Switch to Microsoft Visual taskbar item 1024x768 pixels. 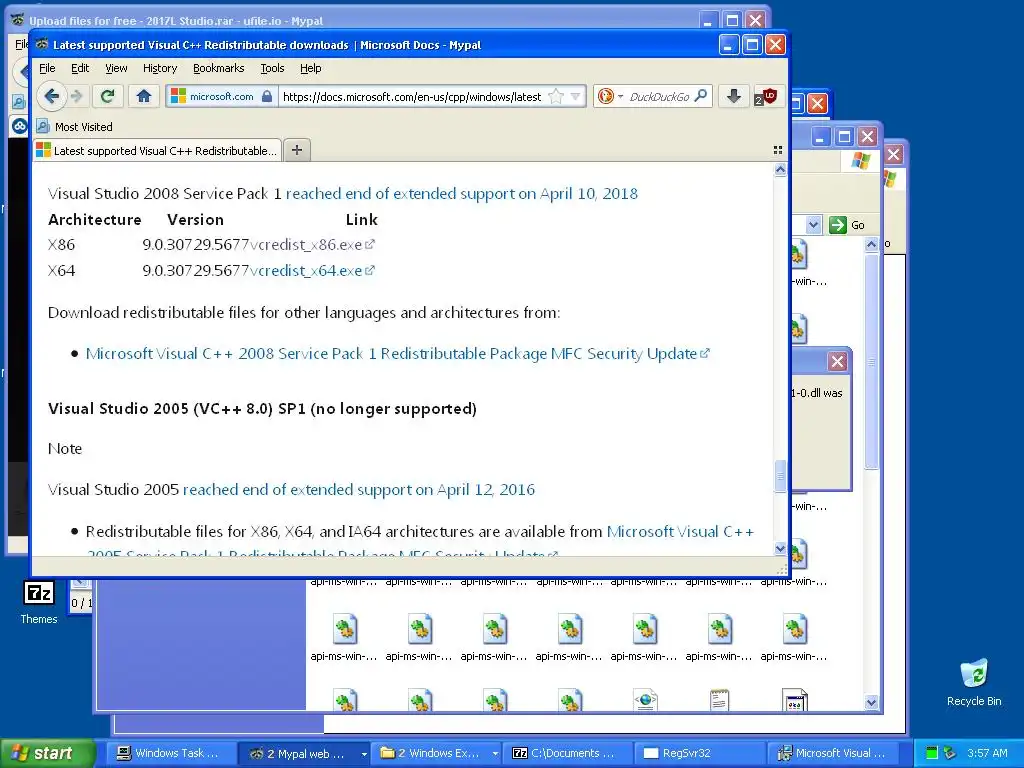coord(834,754)
